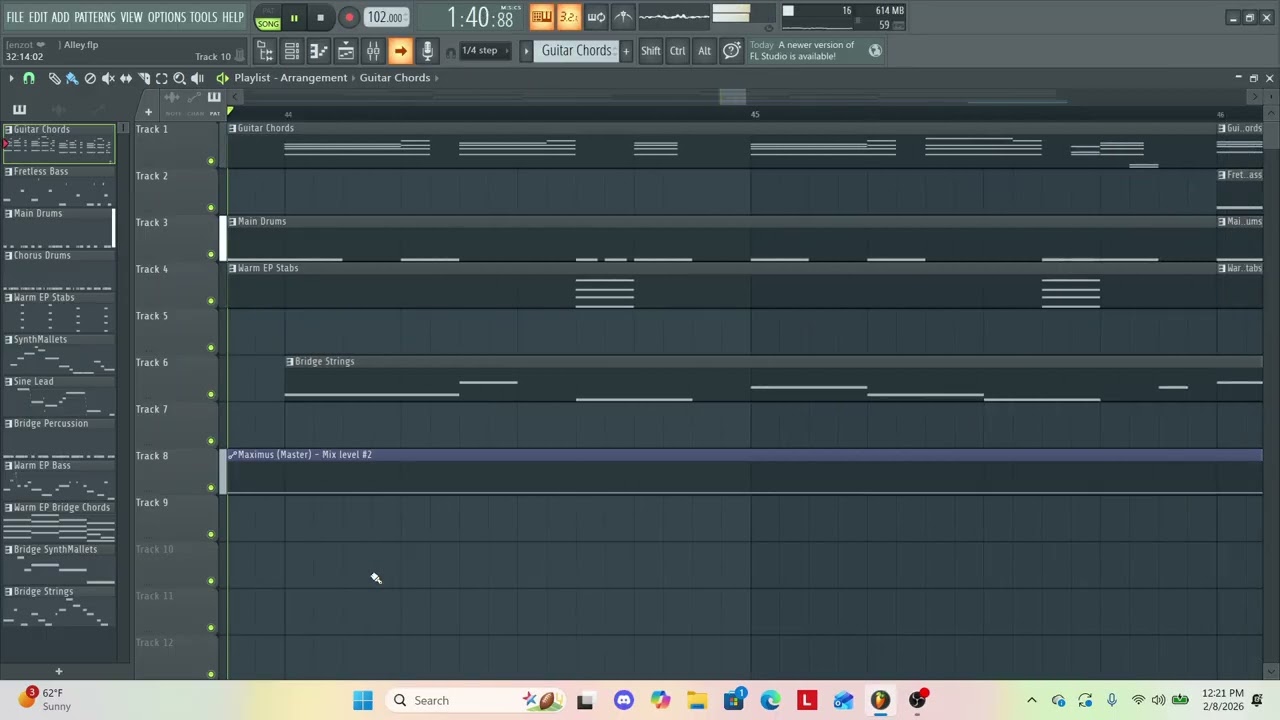Click the Windows Start button
Viewport: 1280px width, 720px height.
(x=363, y=700)
